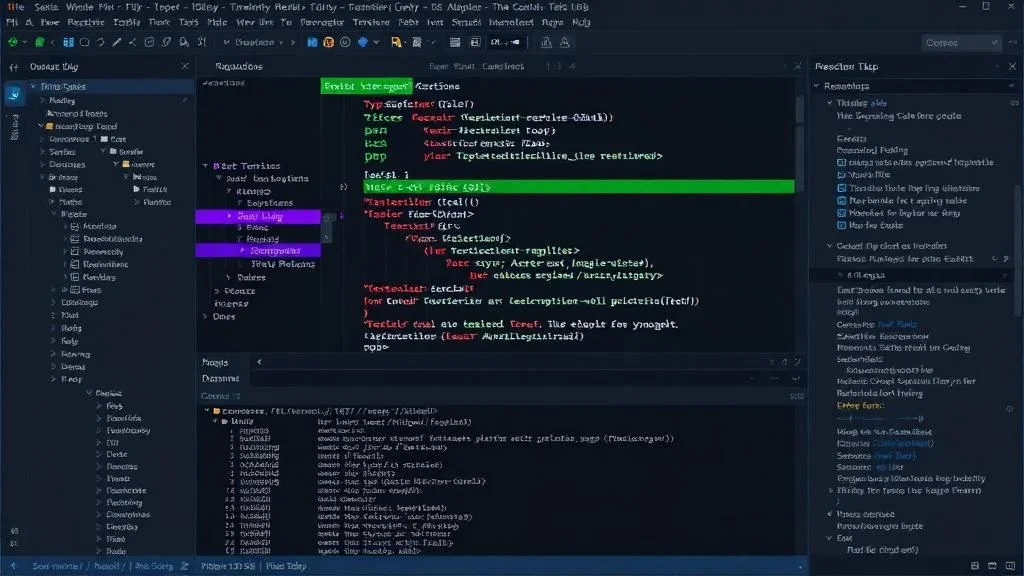1024x576 pixels.
Task: Open the last menu in the menu bar
Action: [x=581, y=22]
